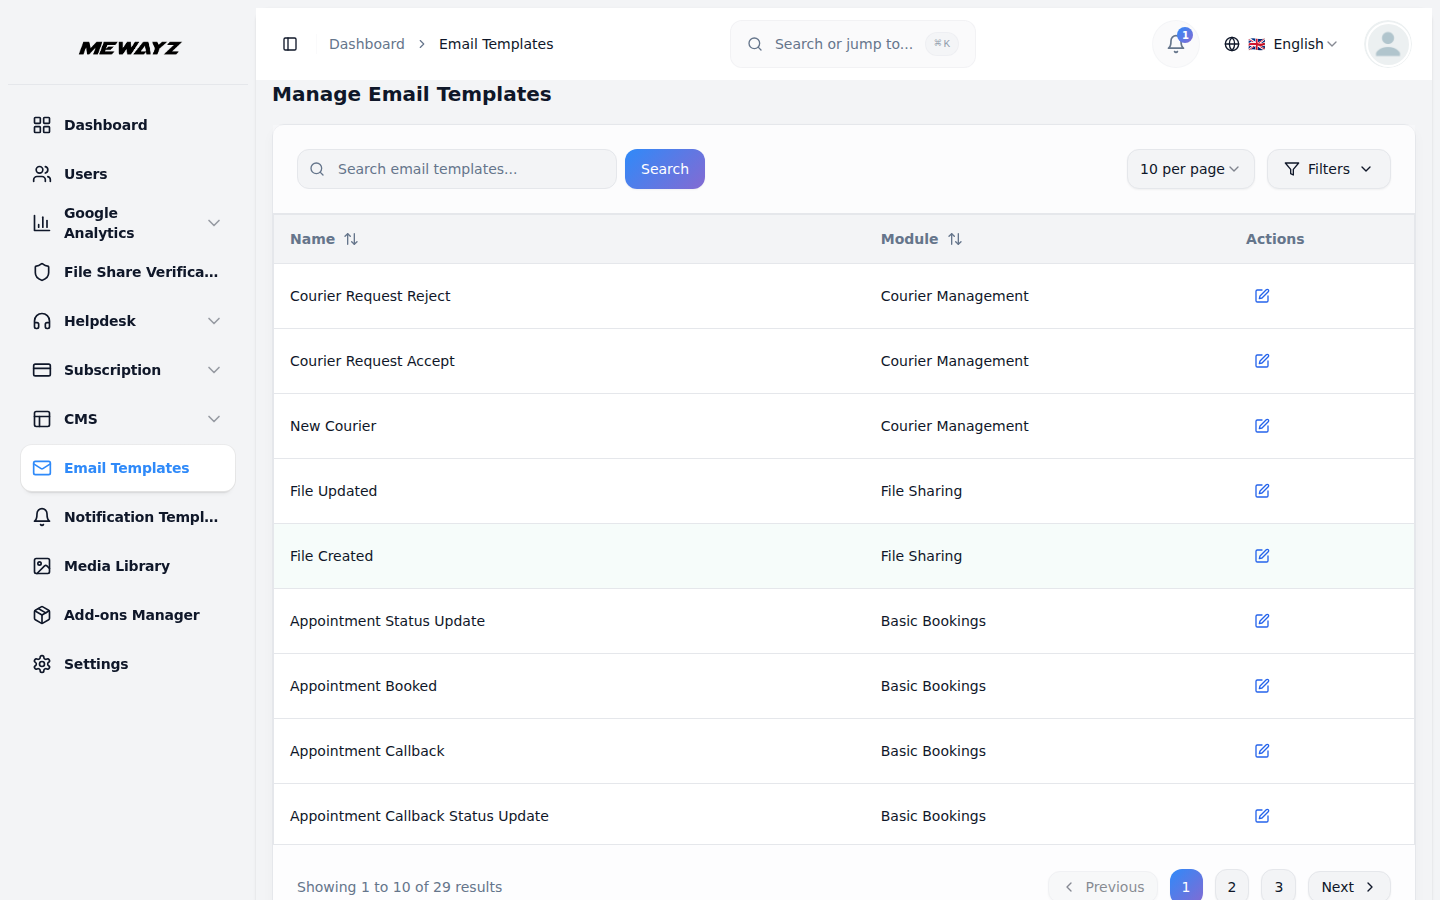Select the Dashboard icon in the sidebar
The height and width of the screenshot is (900, 1440).
41,124
